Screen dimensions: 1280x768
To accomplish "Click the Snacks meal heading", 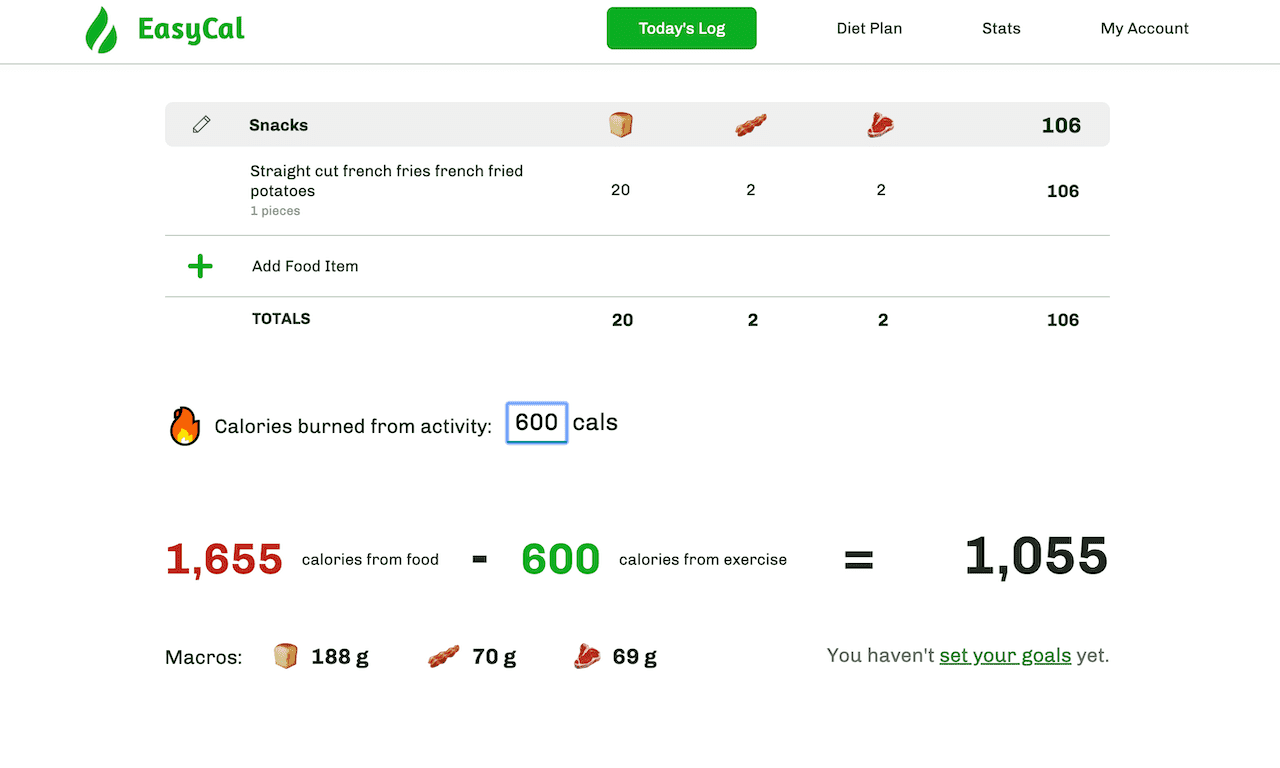I will tap(278, 125).
